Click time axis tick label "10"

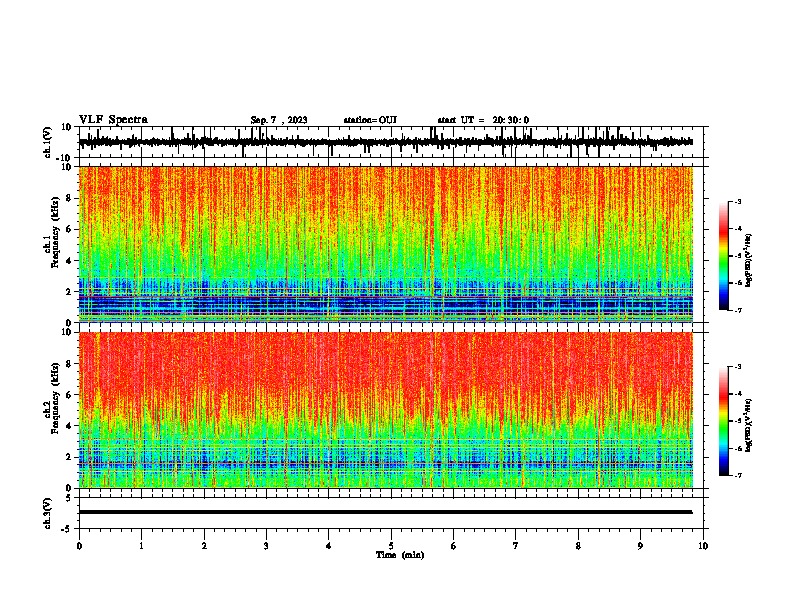[x=703, y=546]
